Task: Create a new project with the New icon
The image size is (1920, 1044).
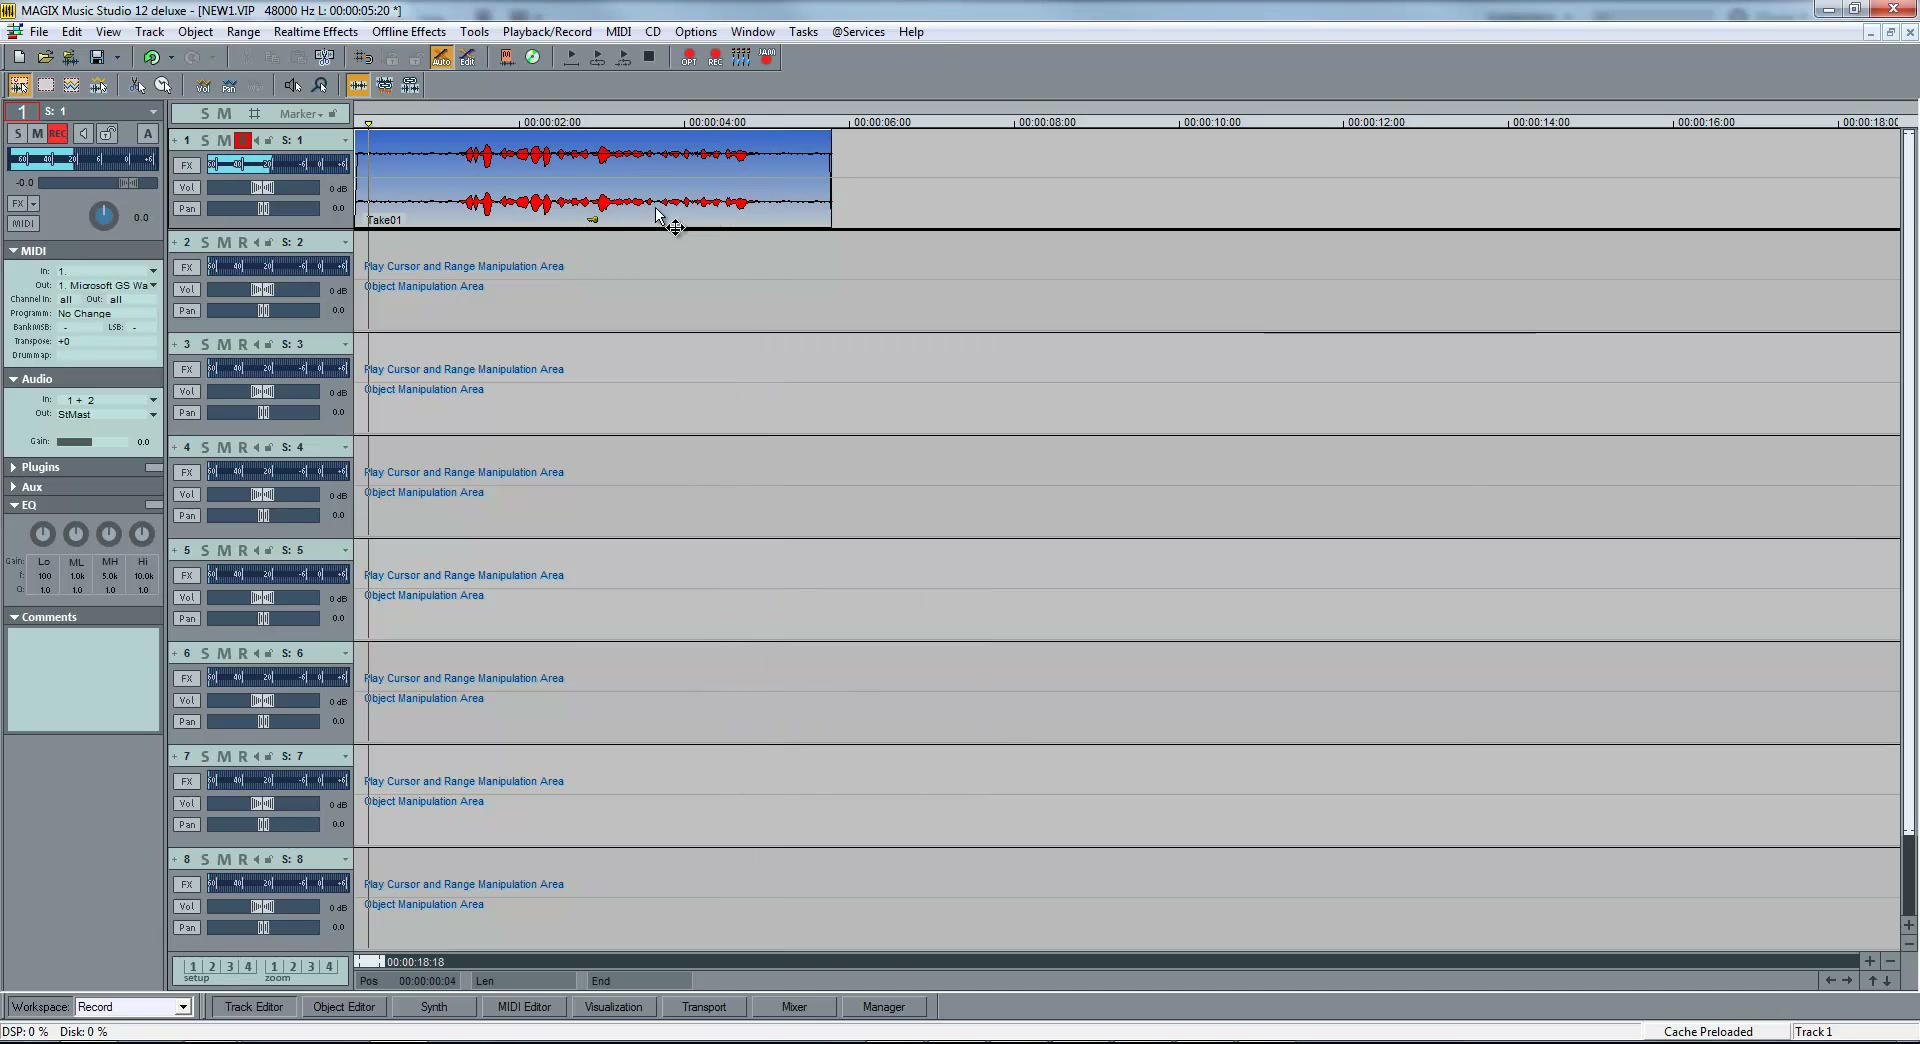Action: [x=19, y=57]
